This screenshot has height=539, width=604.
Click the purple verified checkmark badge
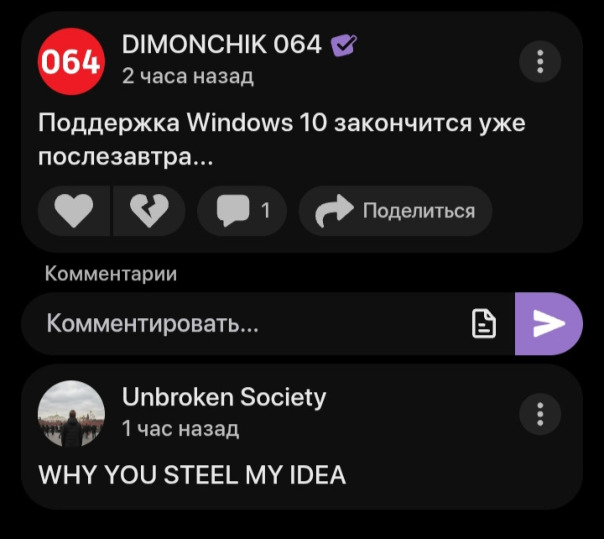pyautogui.click(x=344, y=45)
